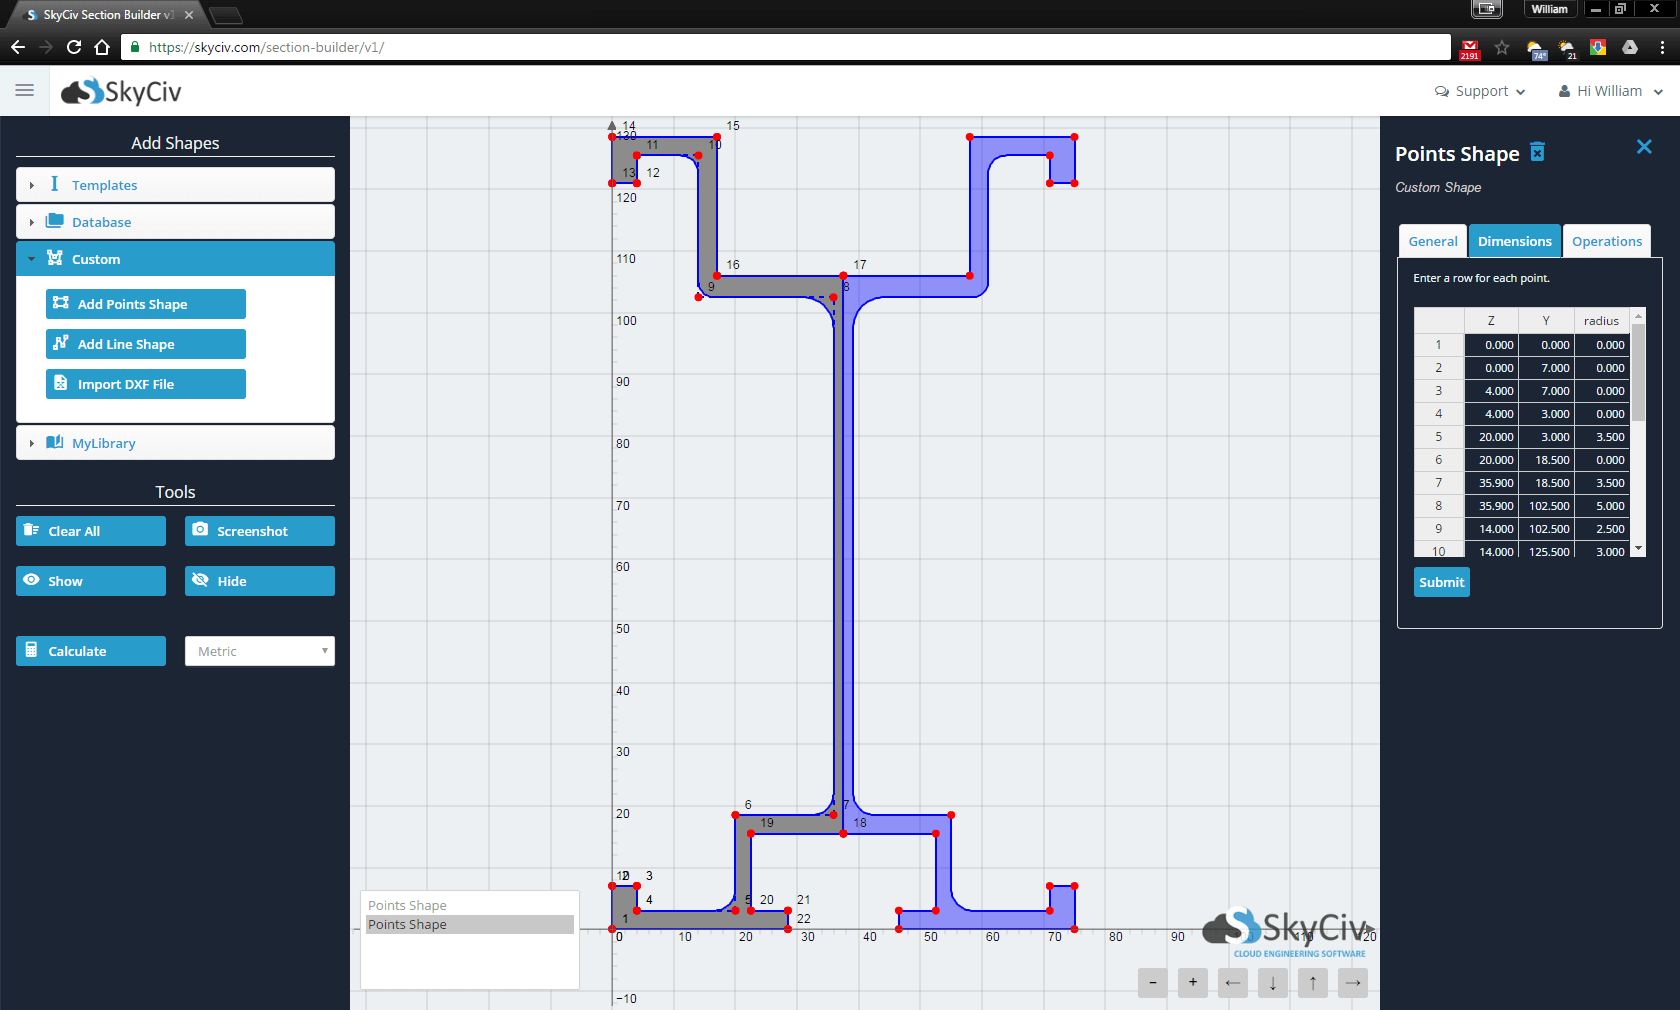Select the Add Points Shape tool
1680x1010 pixels.
click(x=145, y=304)
